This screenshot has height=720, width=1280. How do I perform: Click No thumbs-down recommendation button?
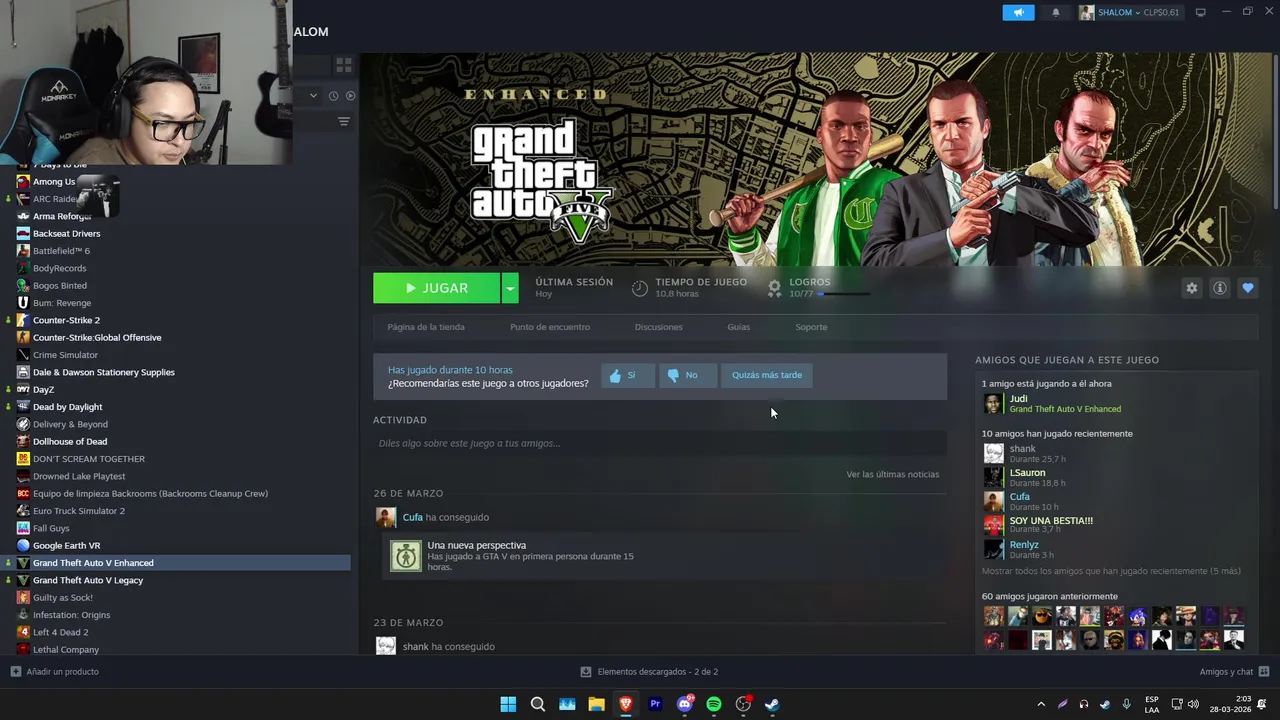687,375
